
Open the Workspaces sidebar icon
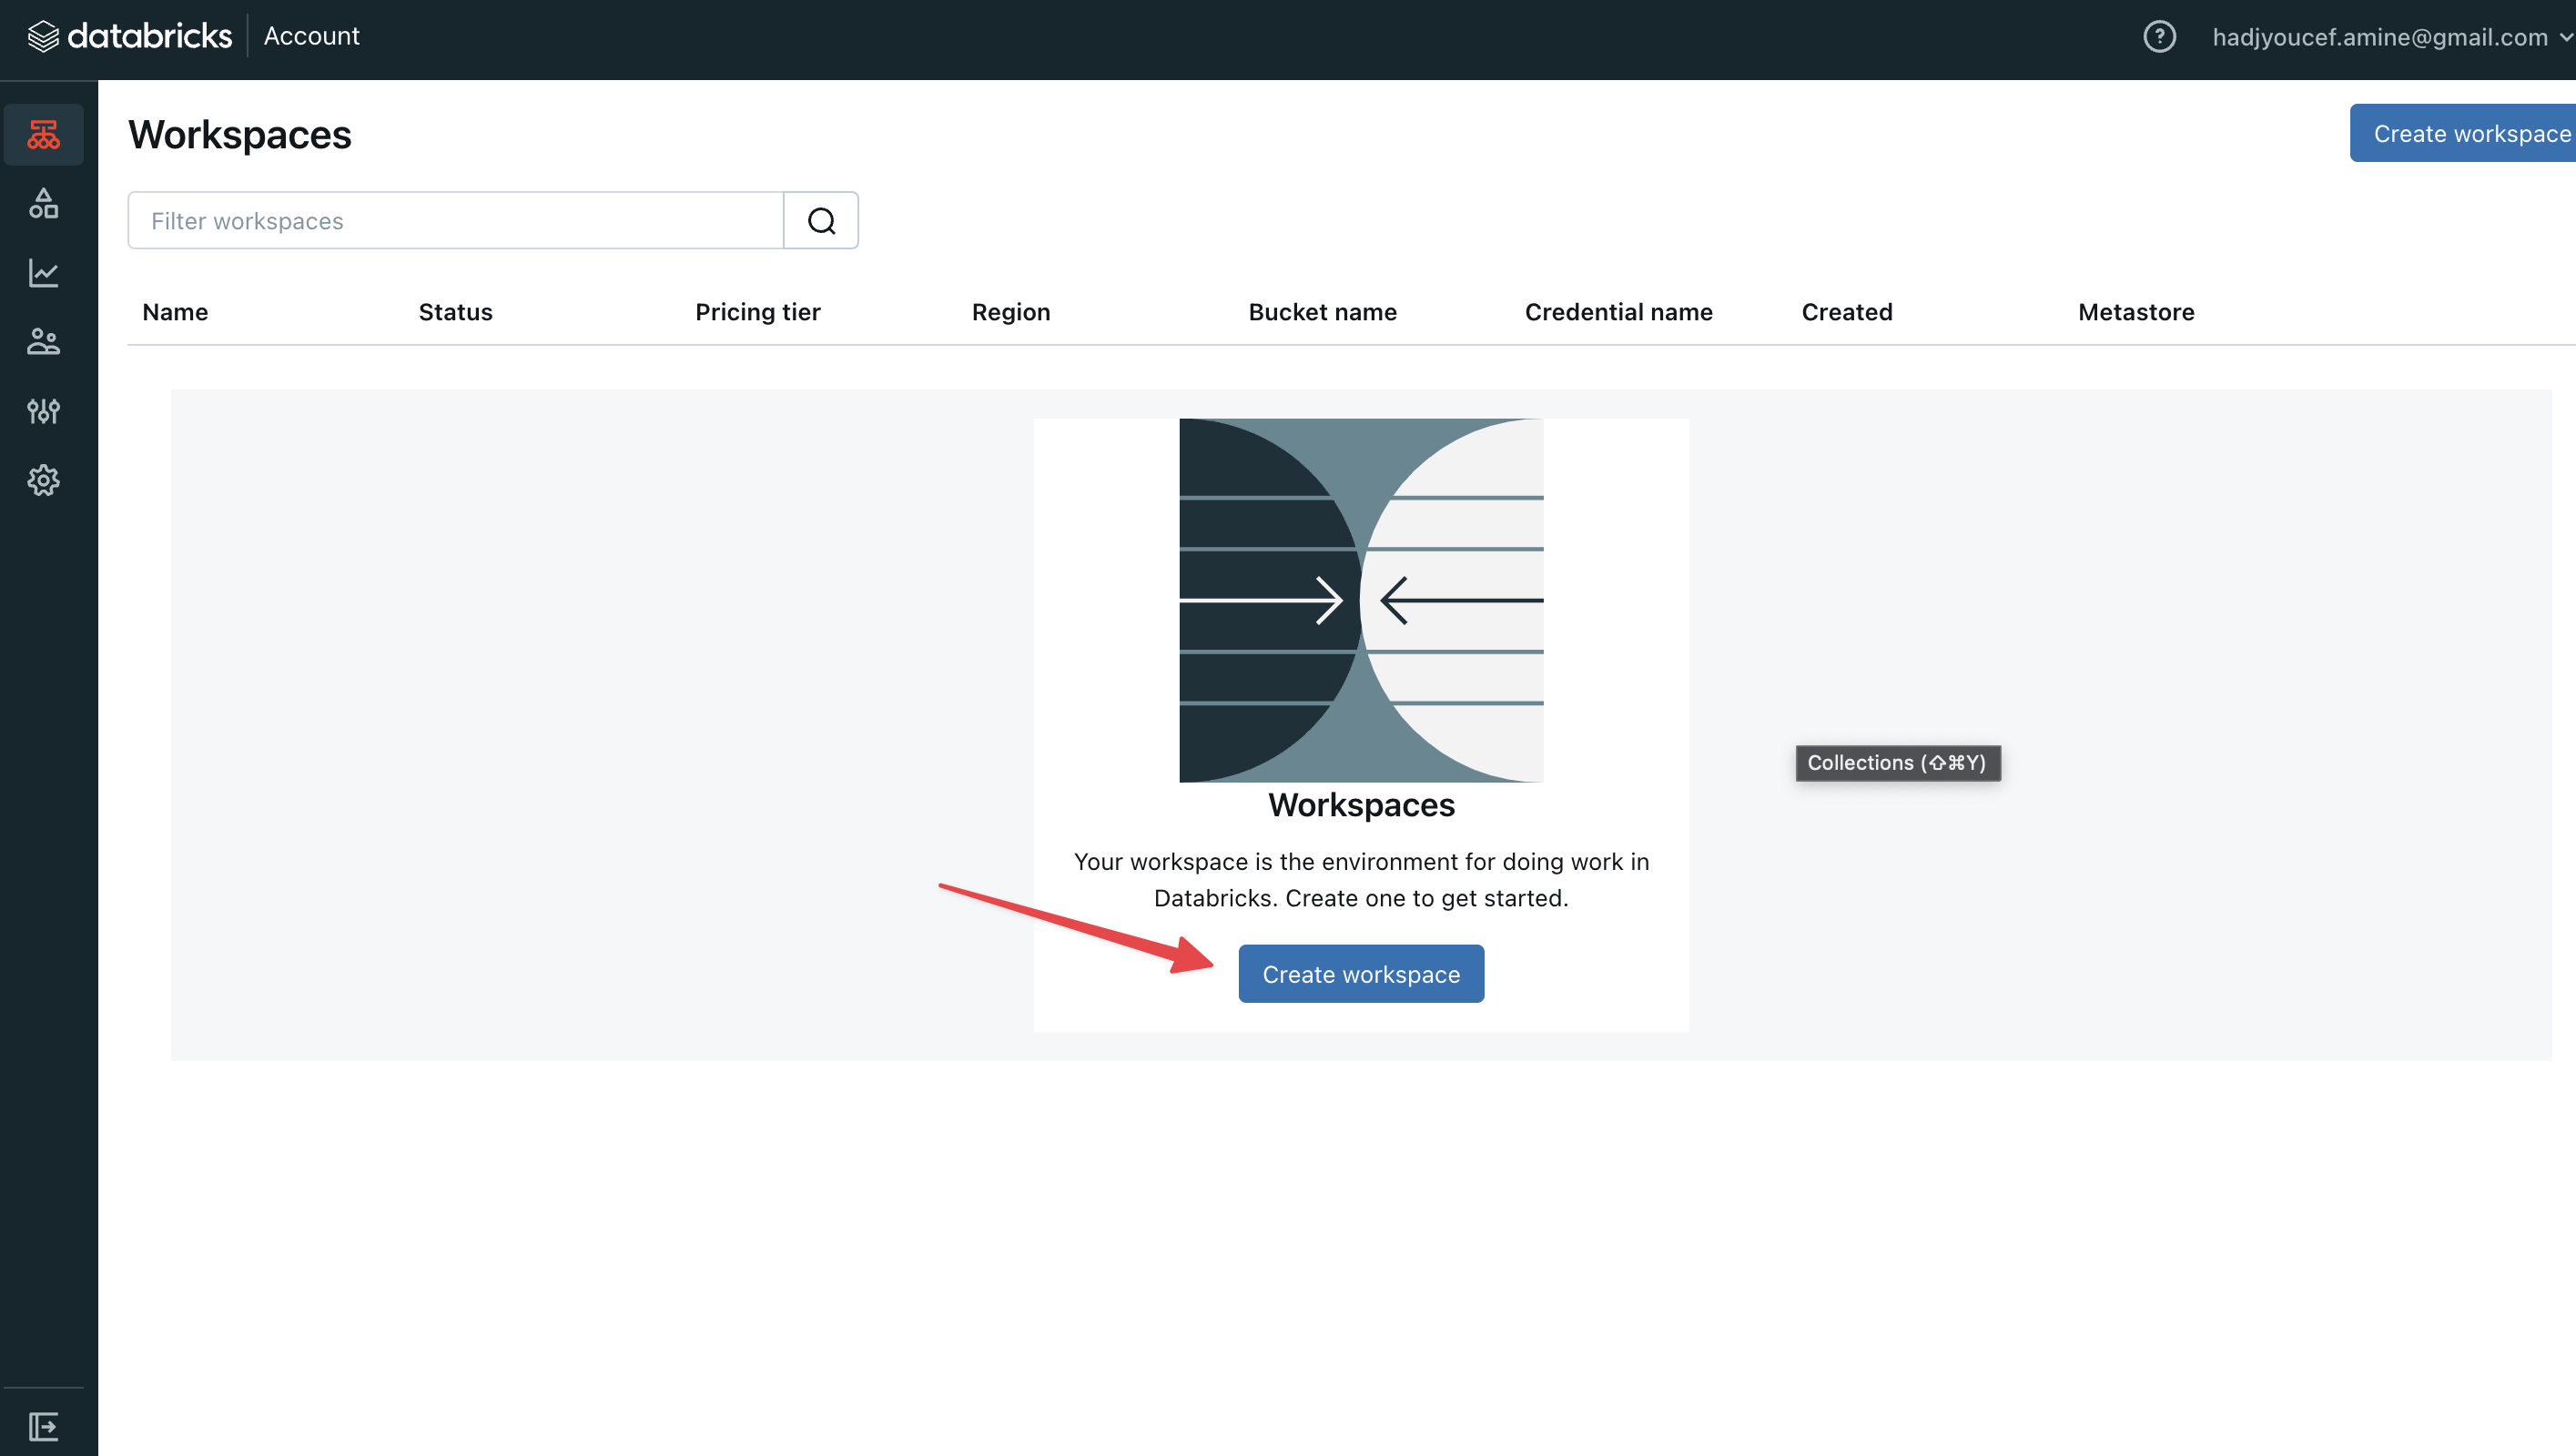tap(43, 134)
